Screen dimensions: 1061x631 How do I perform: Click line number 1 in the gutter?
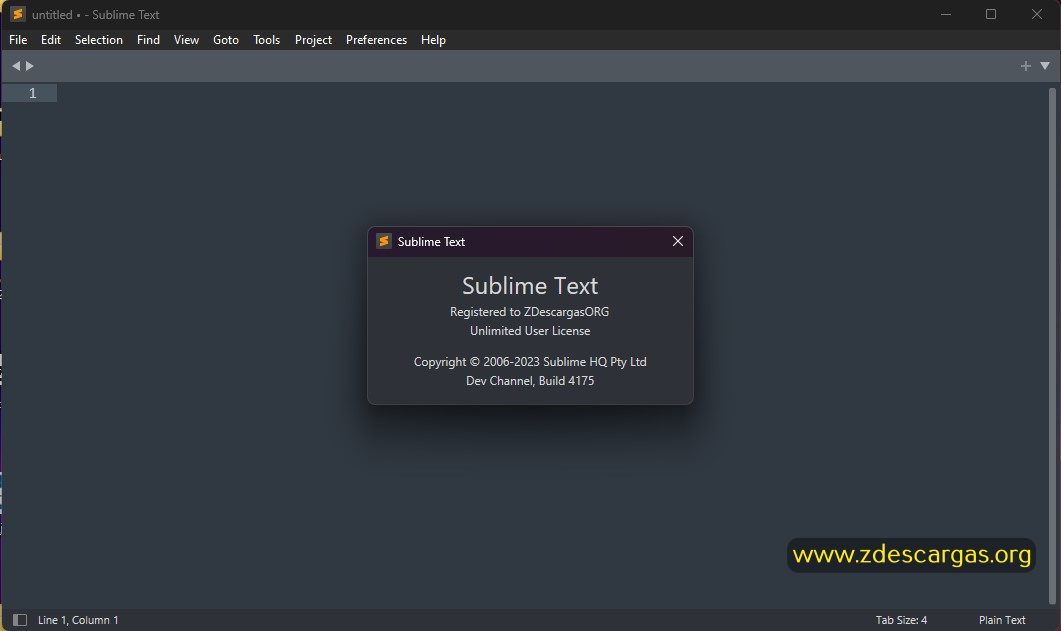coord(32,93)
